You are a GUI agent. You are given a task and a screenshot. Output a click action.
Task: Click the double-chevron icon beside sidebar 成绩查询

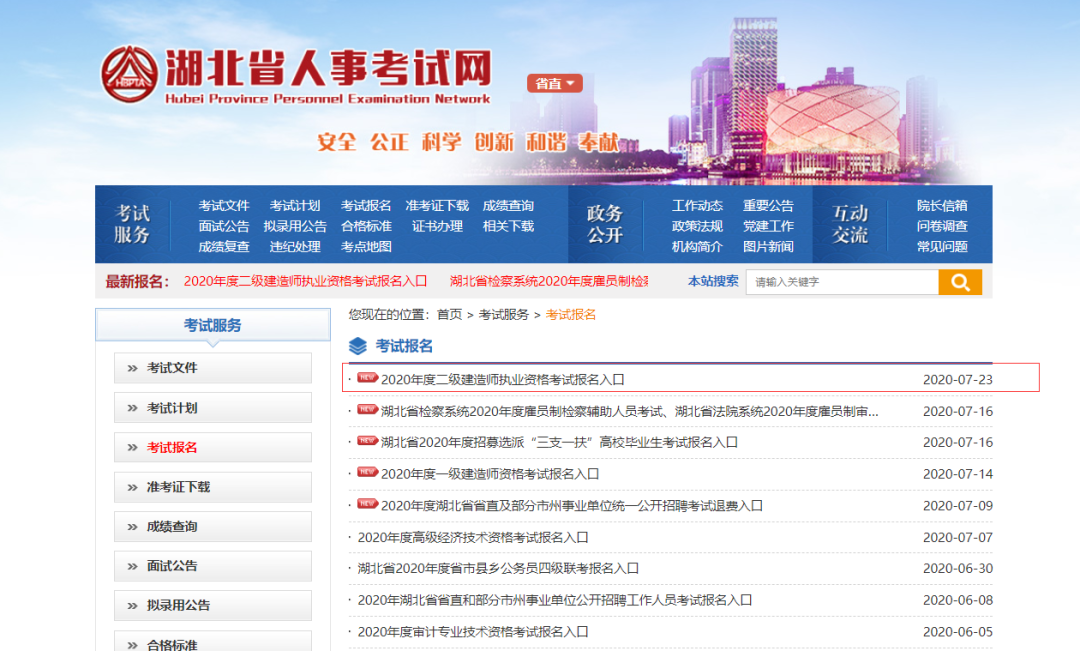click(132, 527)
